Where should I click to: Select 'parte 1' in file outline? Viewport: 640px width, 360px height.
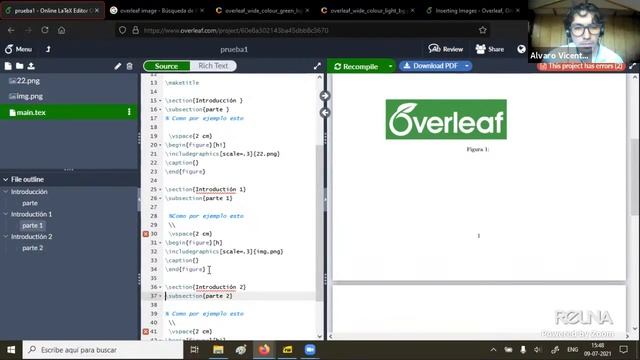coord(32,225)
